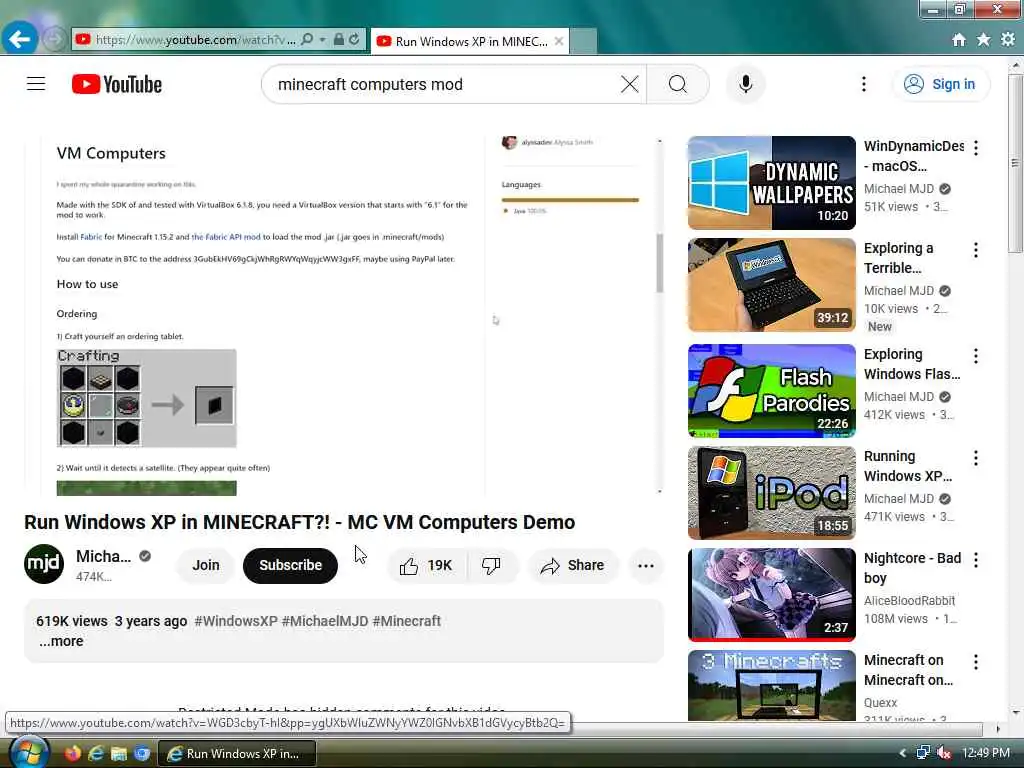Open YouTube hamburger guide menu
The width and height of the screenshot is (1024, 768).
(36, 84)
